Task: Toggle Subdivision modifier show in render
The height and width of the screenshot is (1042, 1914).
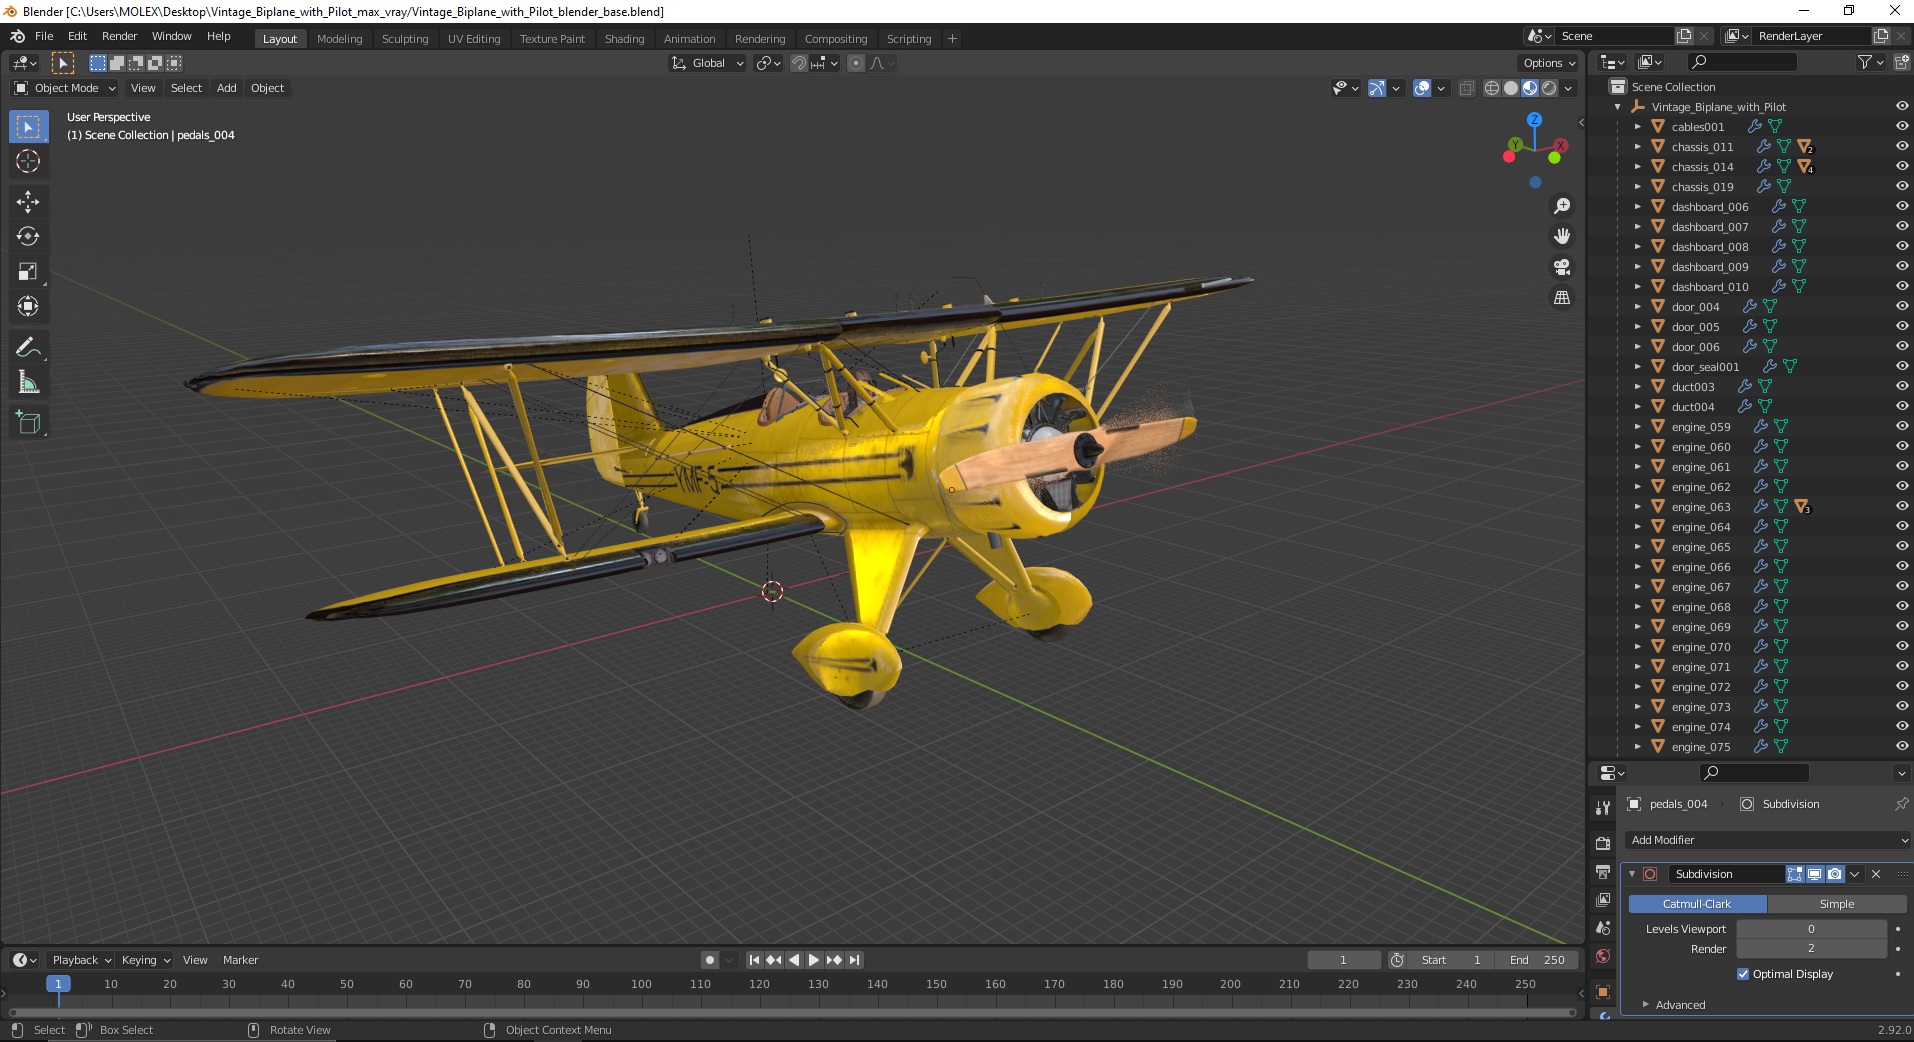Action: click(x=1835, y=874)
